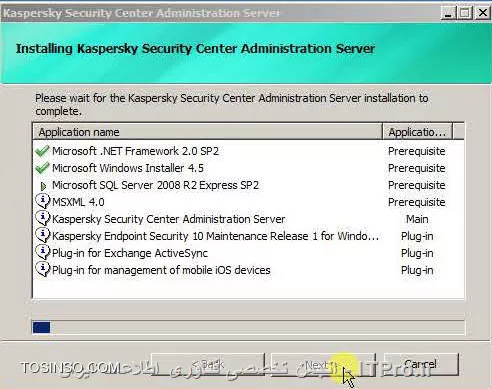Sort by the Application name column header
492x389 pixels.
[207, 132]
